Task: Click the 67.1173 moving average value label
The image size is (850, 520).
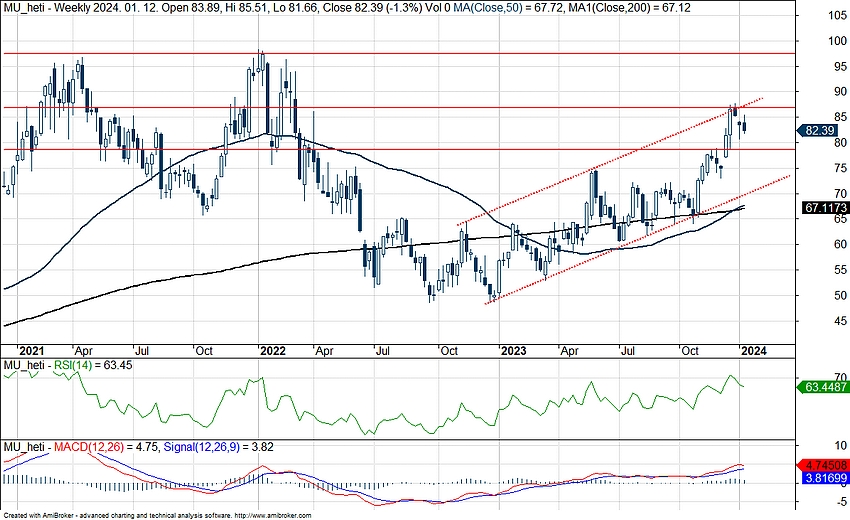Action: 823,208
